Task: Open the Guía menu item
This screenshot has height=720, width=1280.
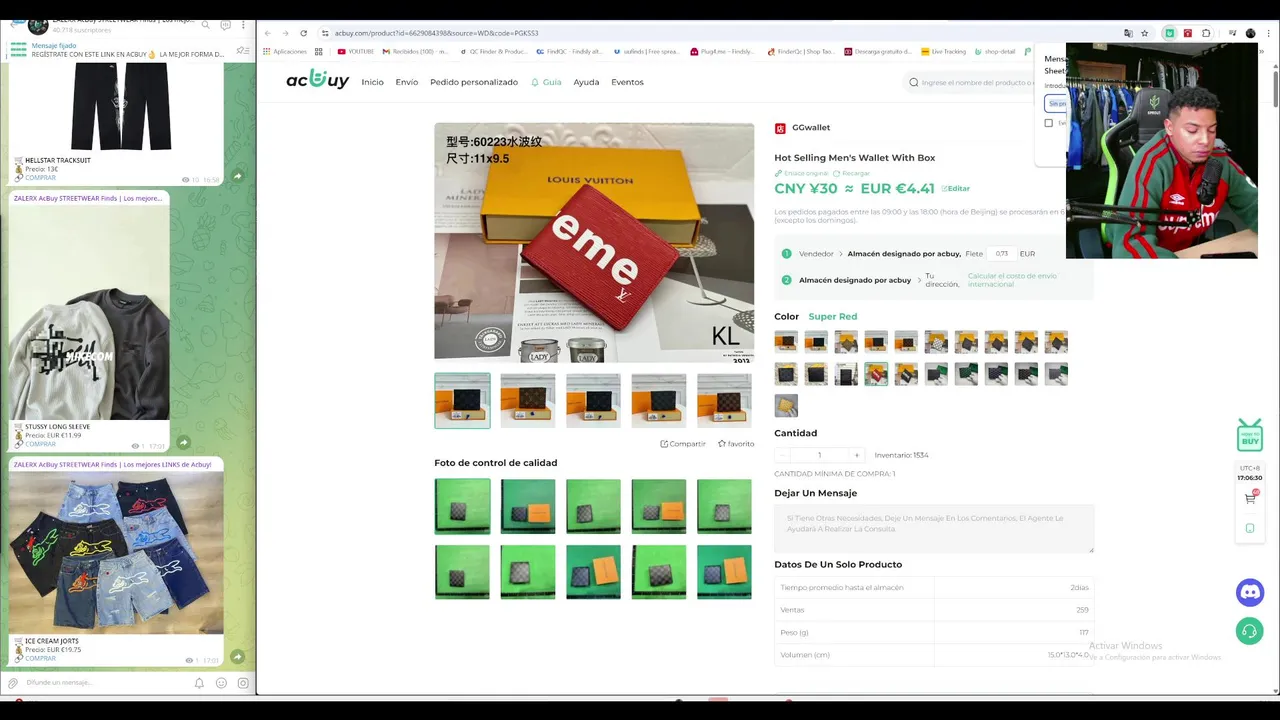Action: [x=546, y=82]
